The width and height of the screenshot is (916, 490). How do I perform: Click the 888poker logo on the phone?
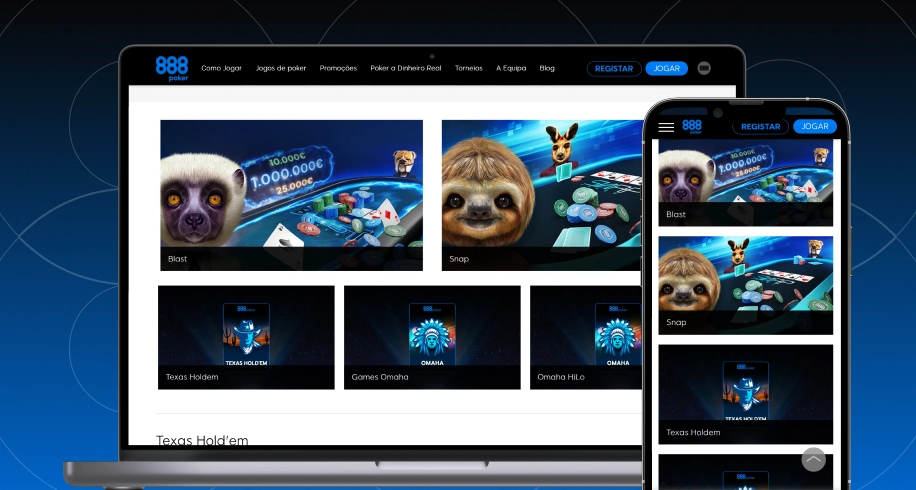tap(692, 127)
